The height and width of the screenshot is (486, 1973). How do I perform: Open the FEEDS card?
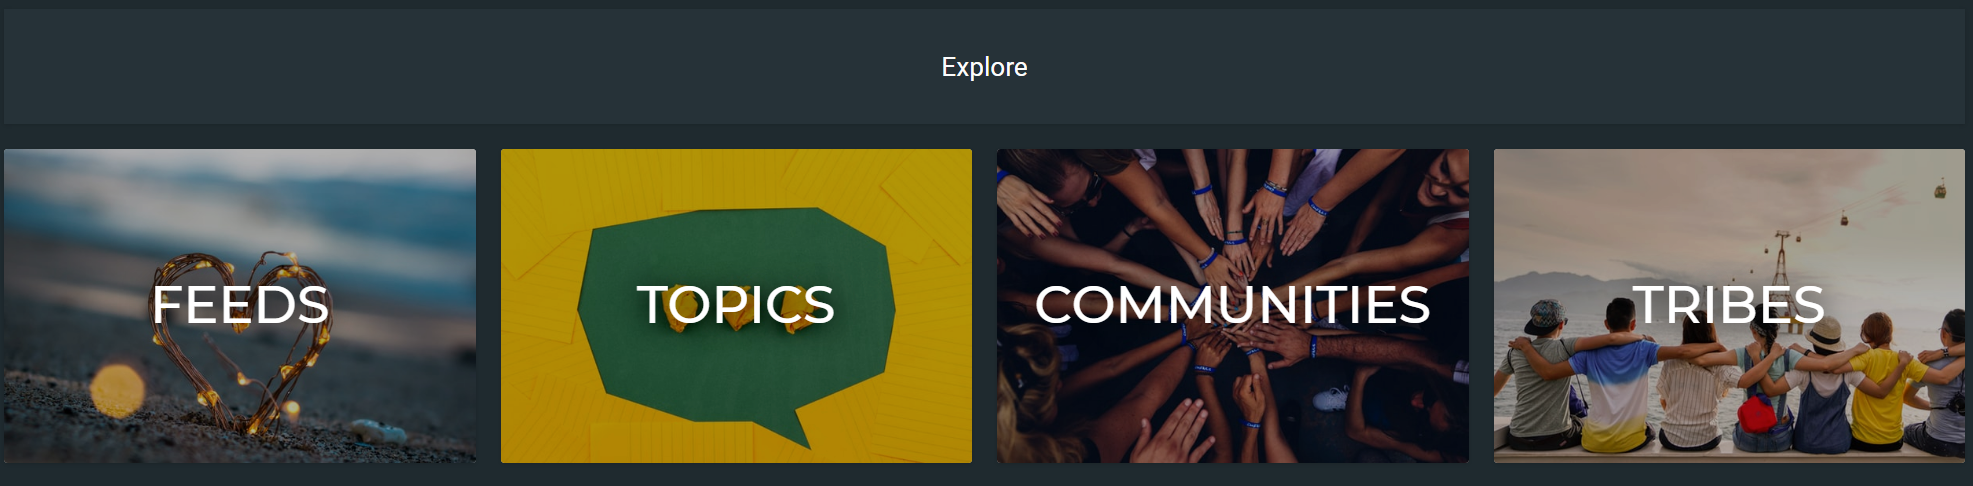[x=240, y=305]
